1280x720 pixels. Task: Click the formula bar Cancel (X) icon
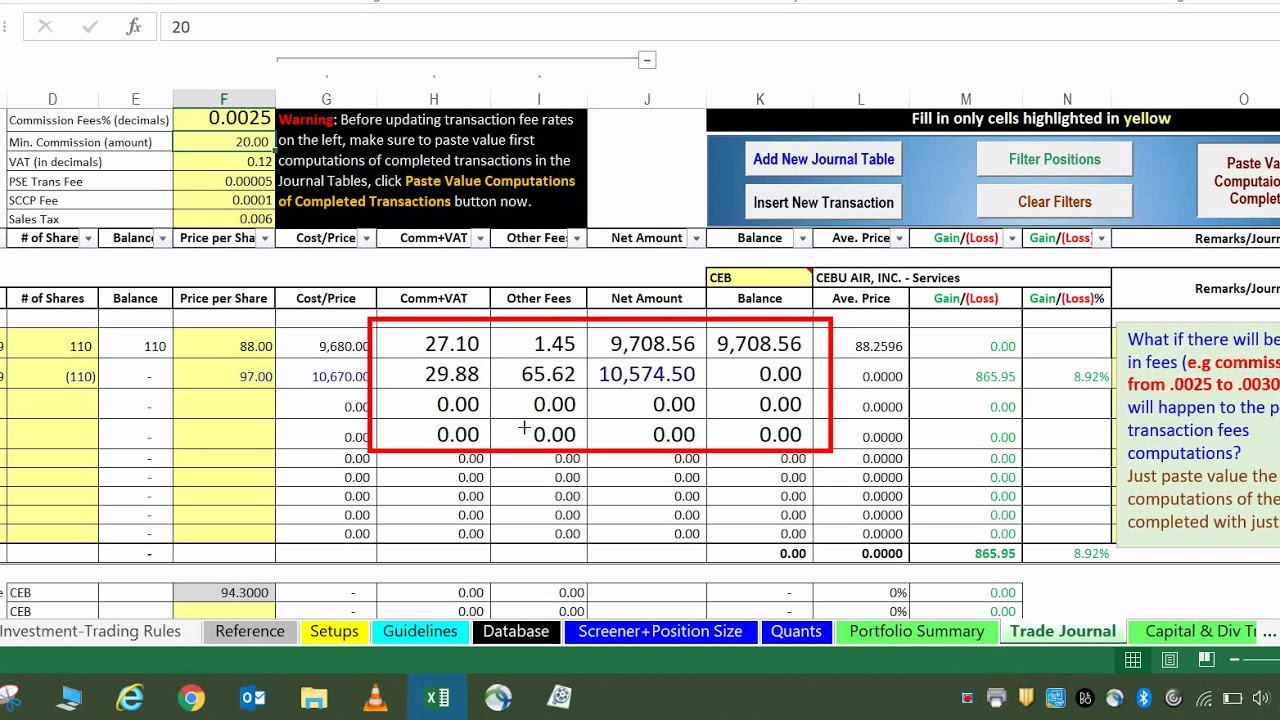tap(45, 27)
